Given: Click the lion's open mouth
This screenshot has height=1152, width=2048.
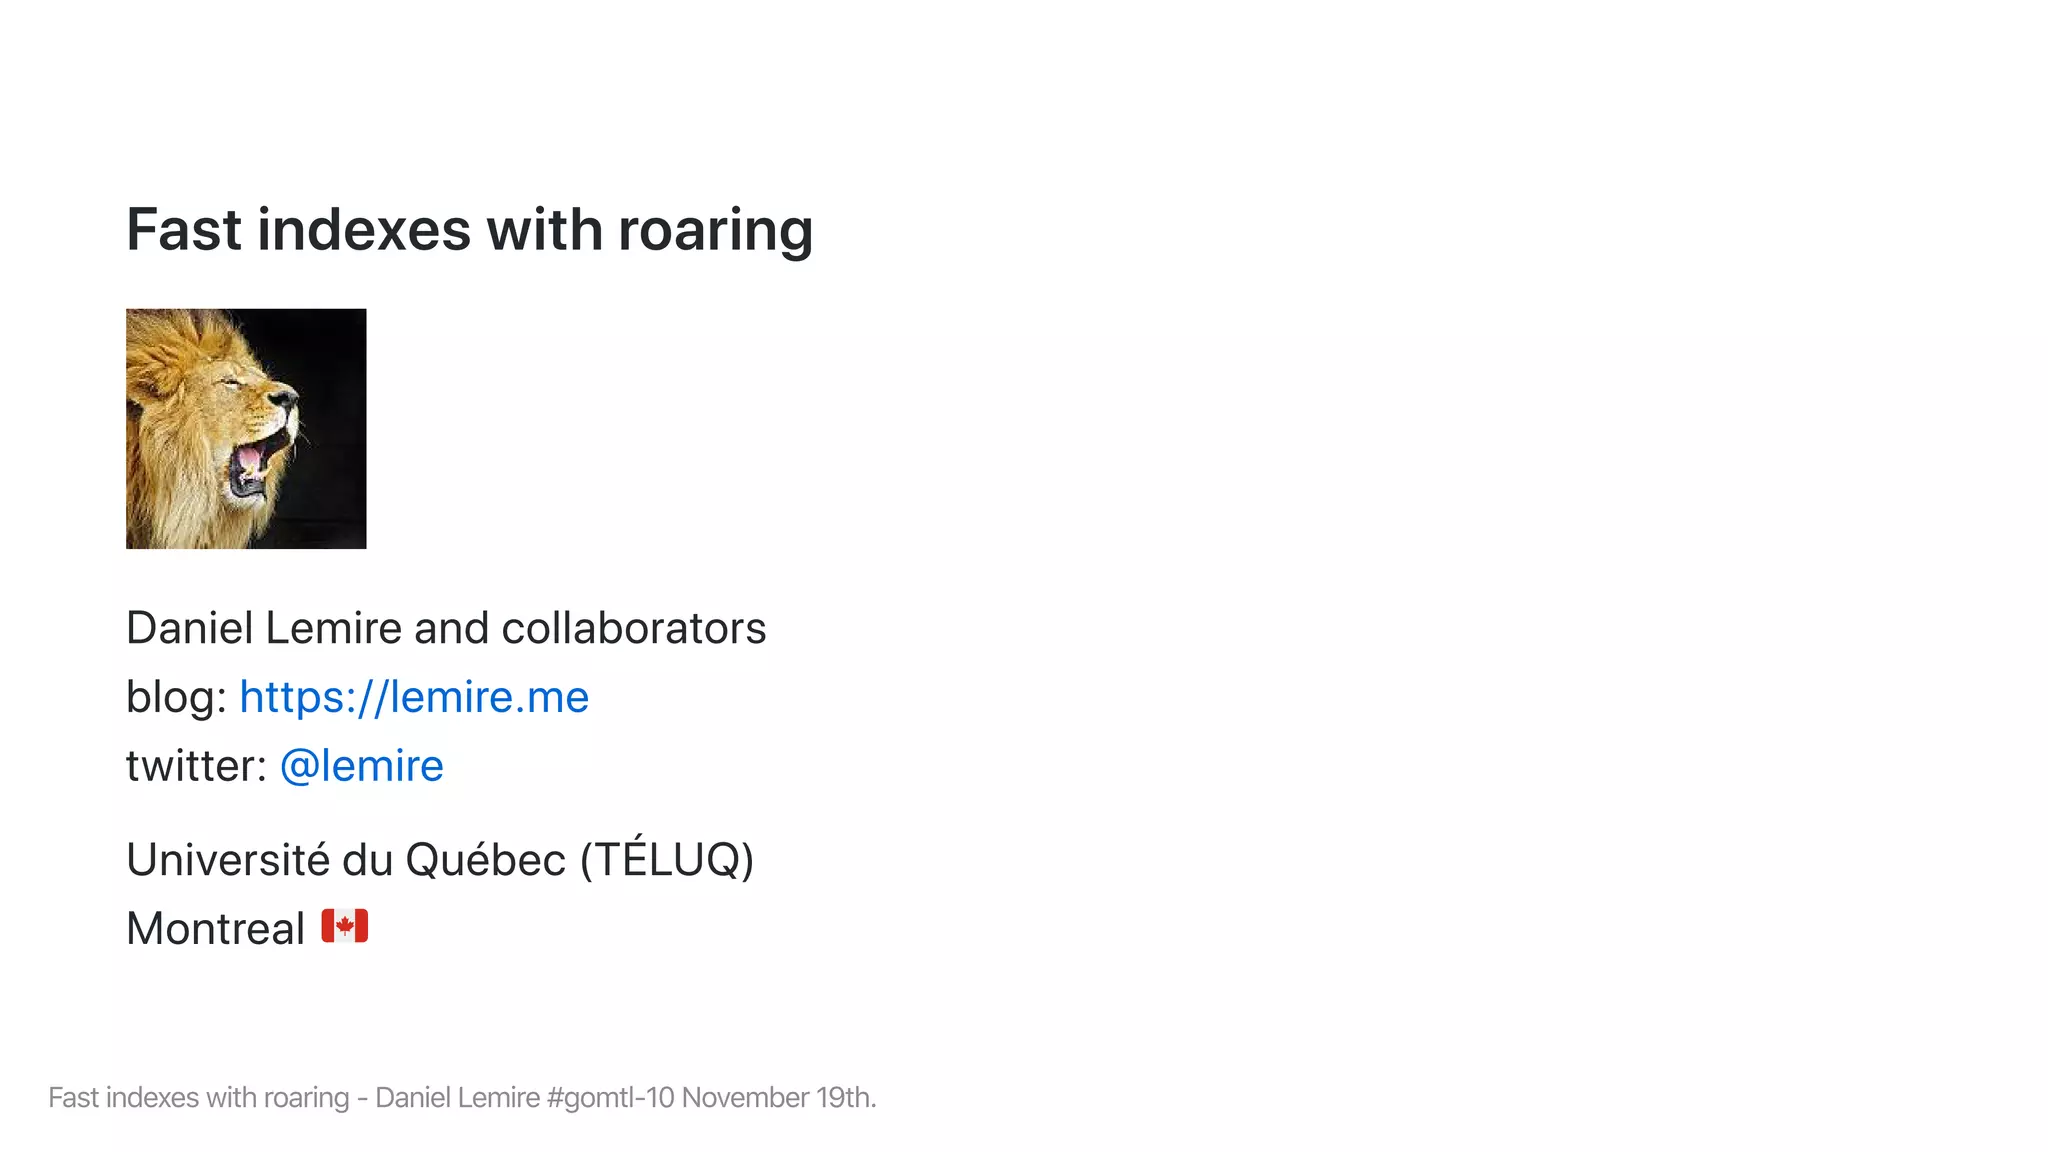Looking at the screenshot, I should click(250, 468).
